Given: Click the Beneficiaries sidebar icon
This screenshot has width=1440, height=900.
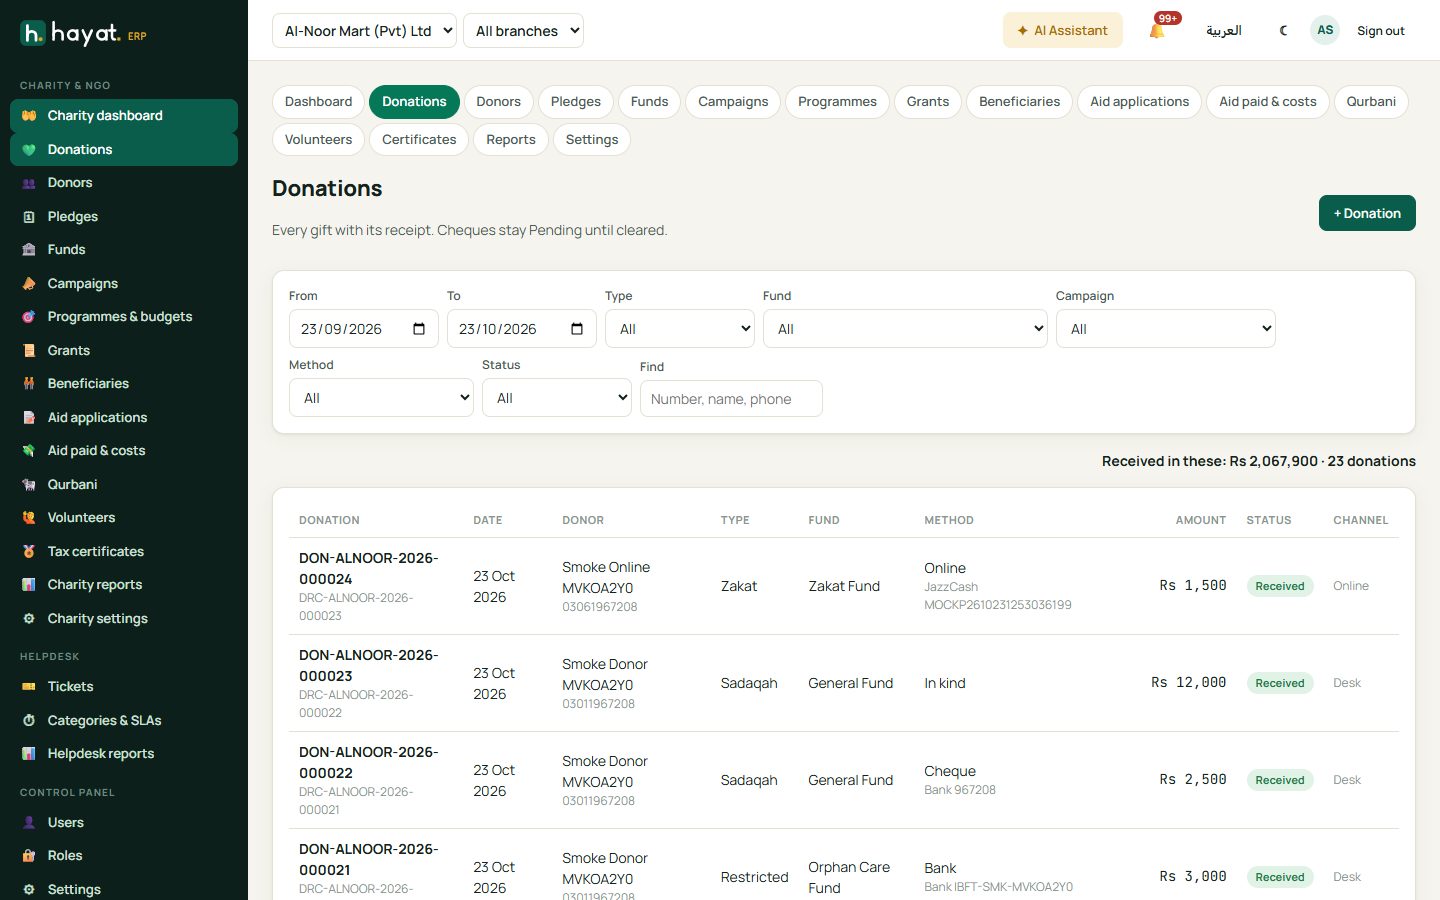Looking at the screenshot, I should 29,384.
